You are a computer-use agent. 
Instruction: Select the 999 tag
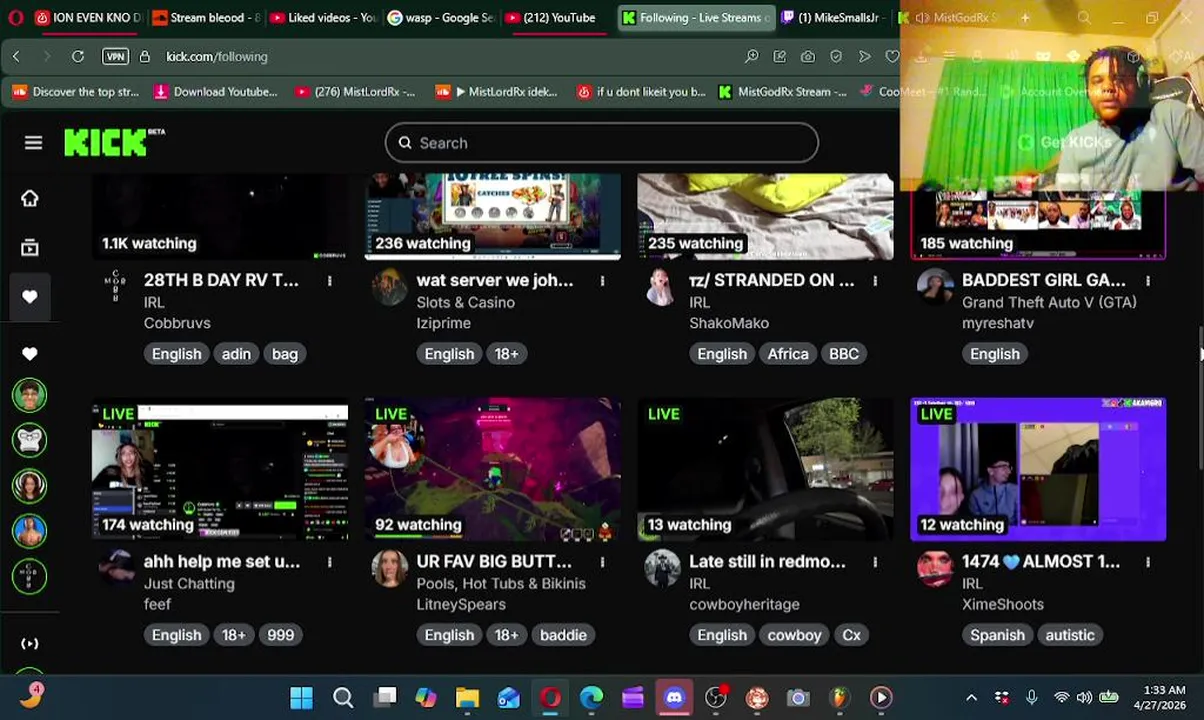click(x=280, y=635)
